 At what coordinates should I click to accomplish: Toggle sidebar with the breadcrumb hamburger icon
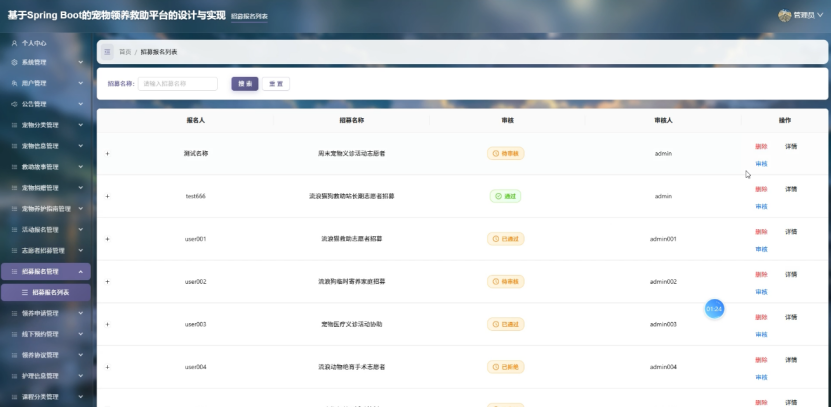(x=107, y=52)
